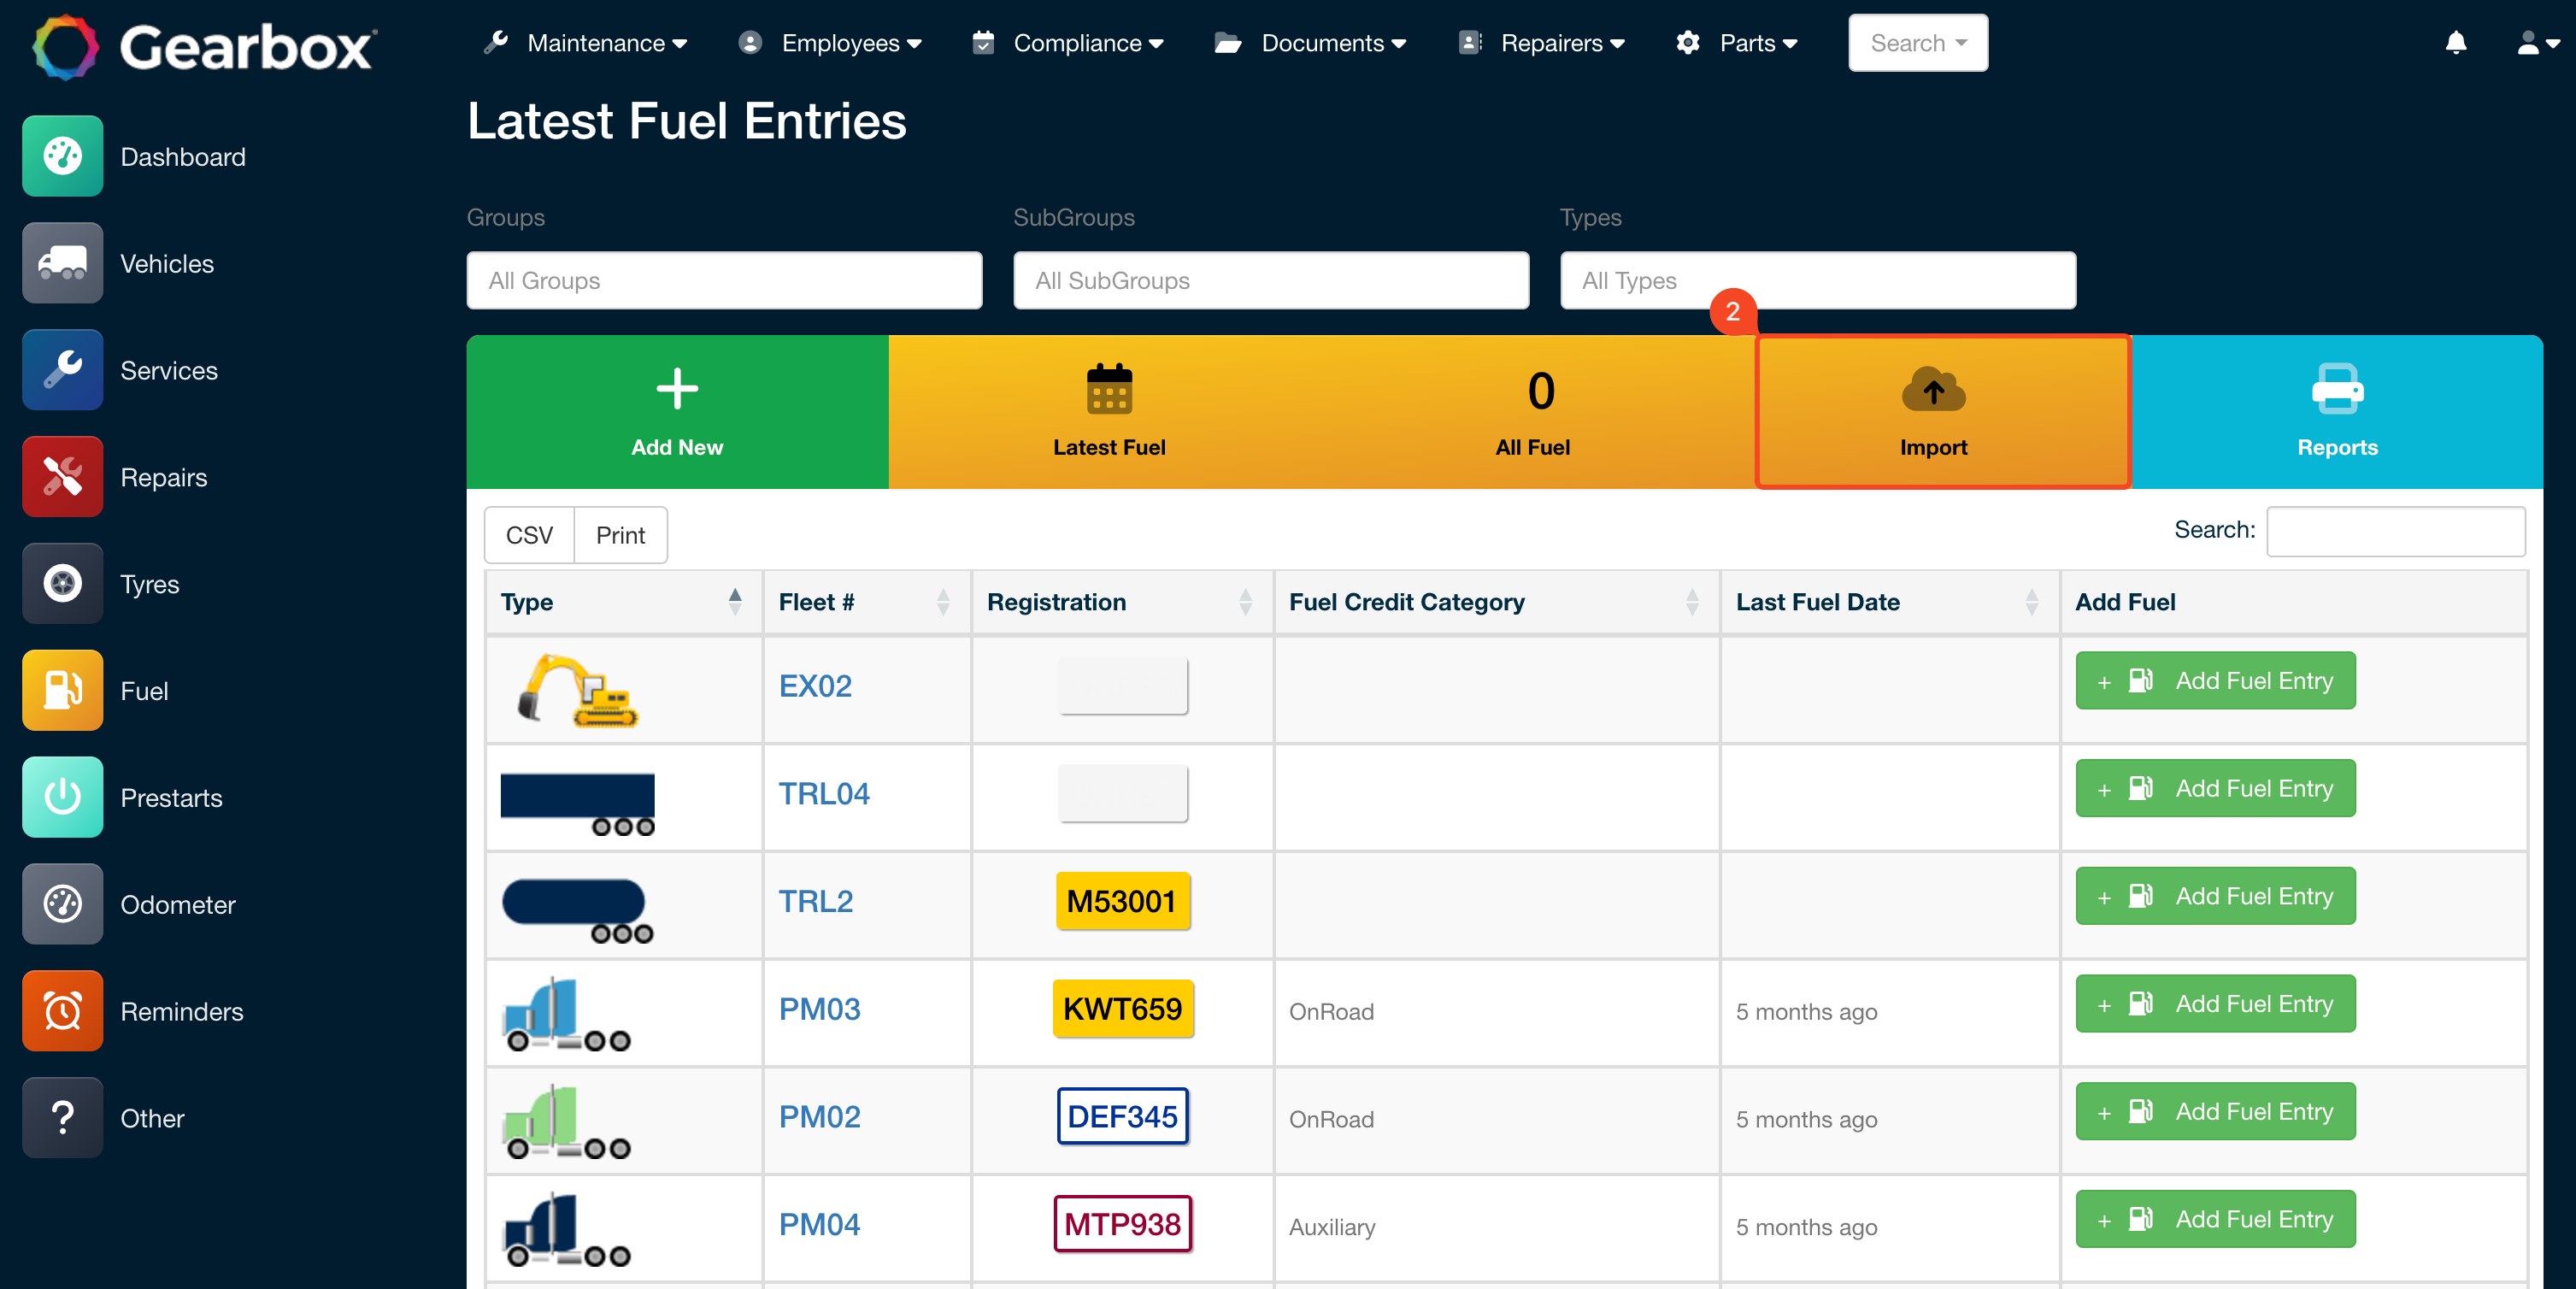The image size is (2576, 1289).
Task: Click the notifications bell icon
Action: pyautogui.click(x=2457, y=43)
